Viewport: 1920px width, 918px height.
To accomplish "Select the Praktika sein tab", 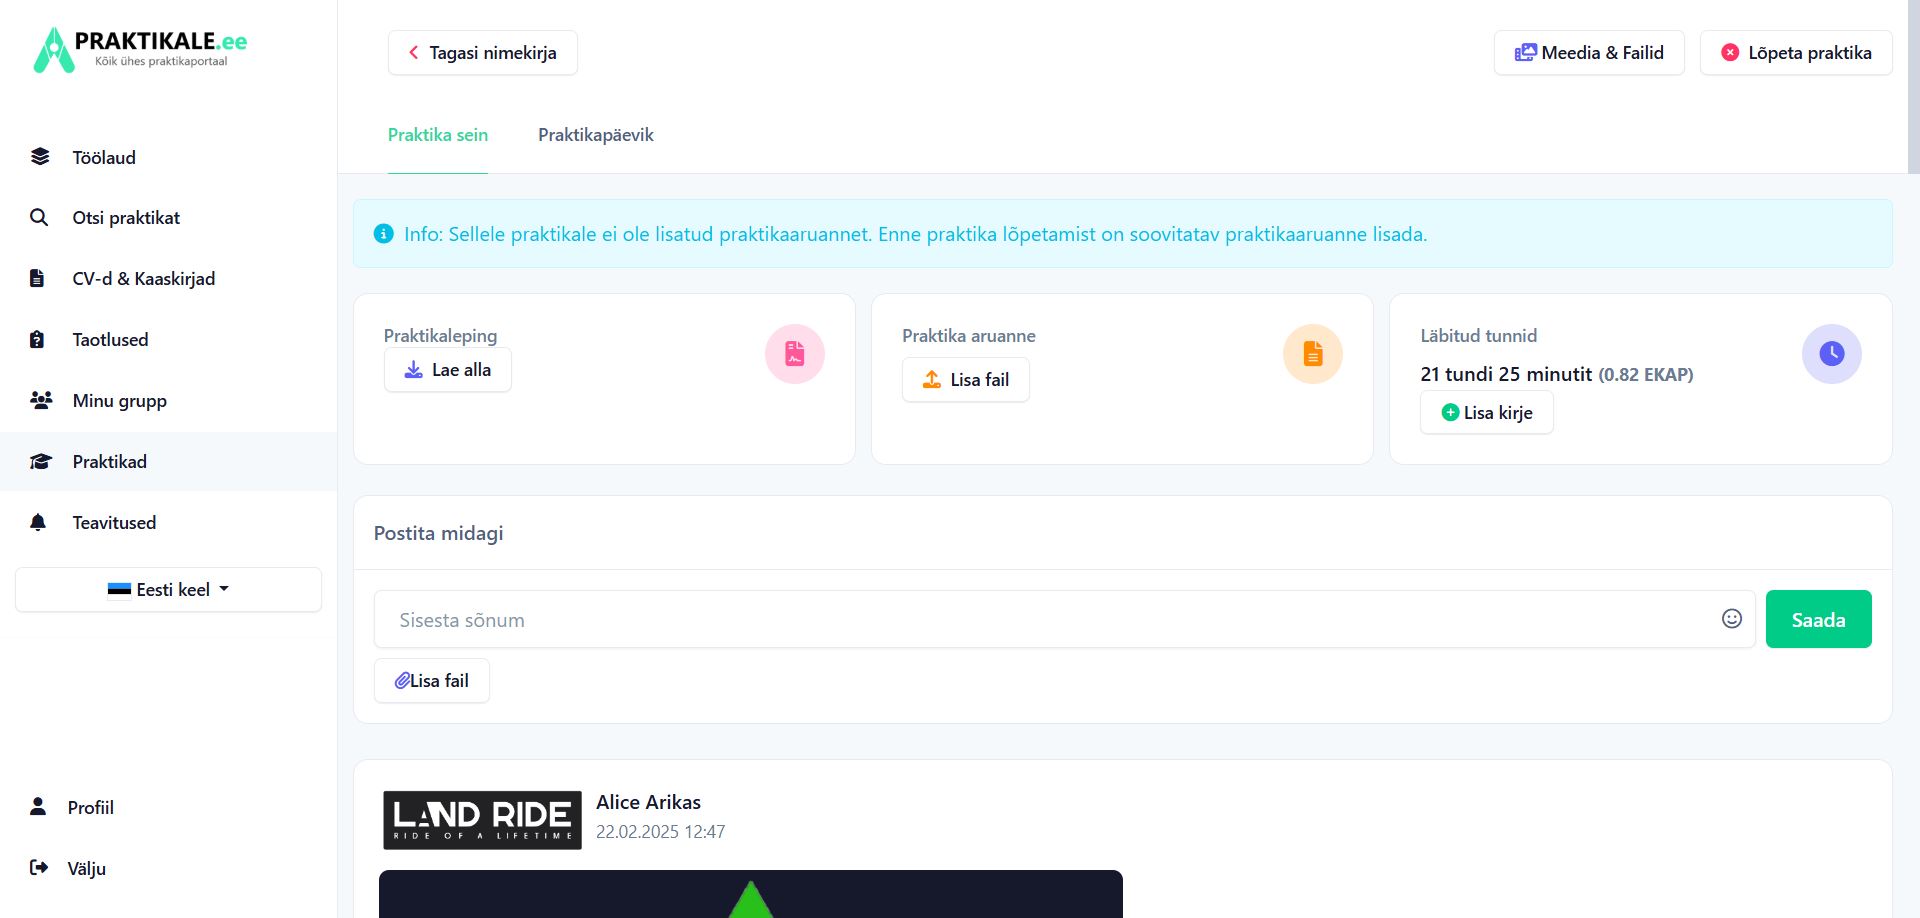I will [x=438, y=135].
